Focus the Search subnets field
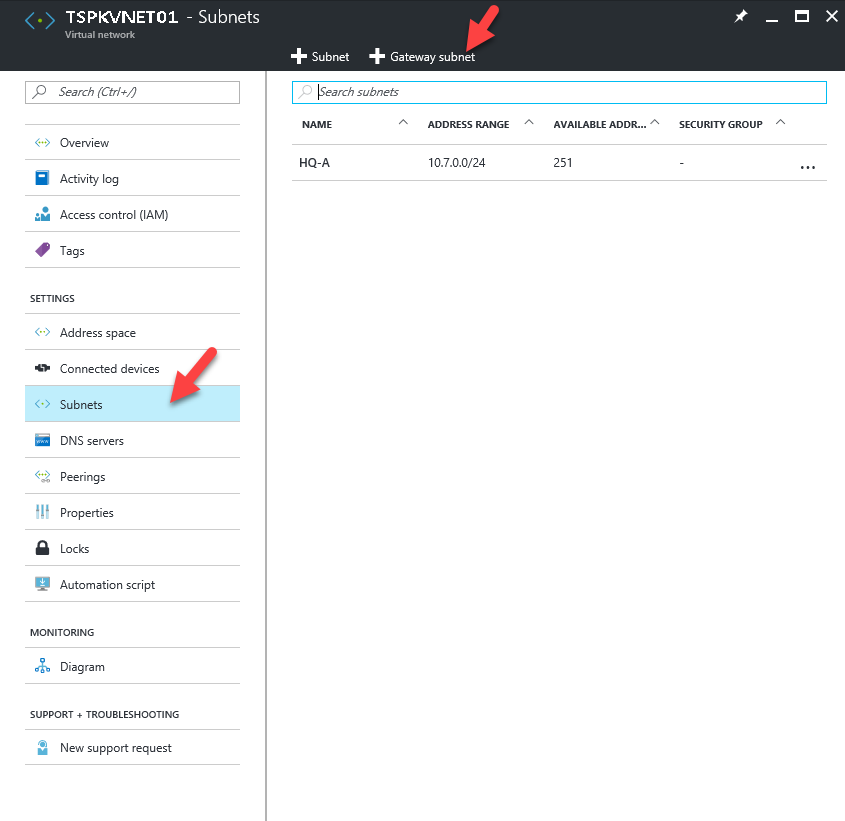 559,92
